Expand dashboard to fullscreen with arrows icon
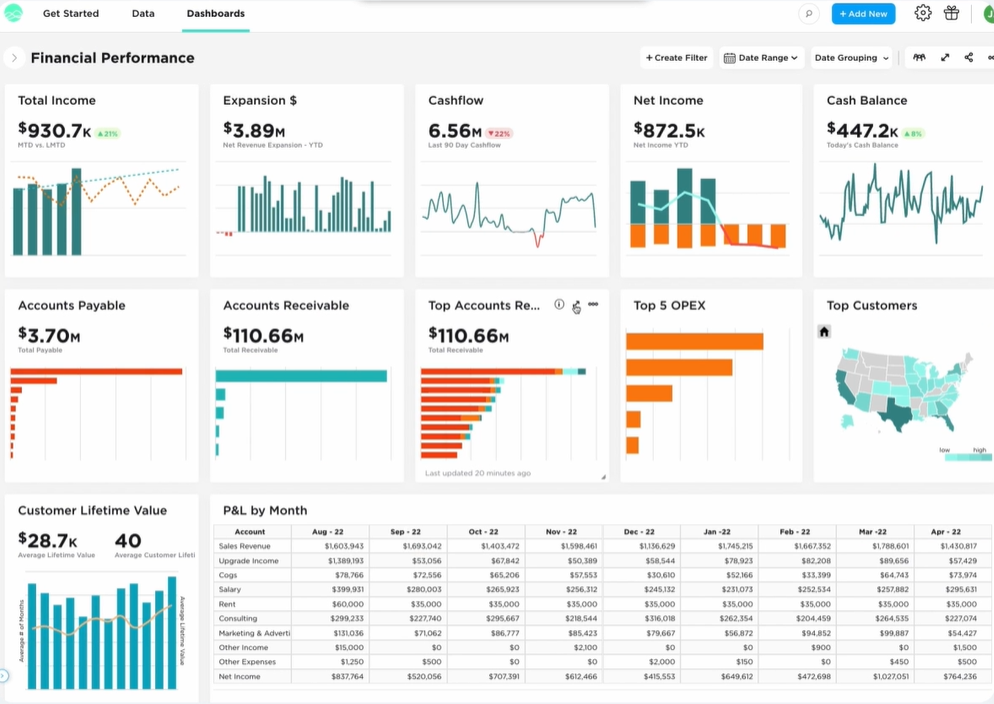The width and height of the screenshot is (994, 704). 945,58
